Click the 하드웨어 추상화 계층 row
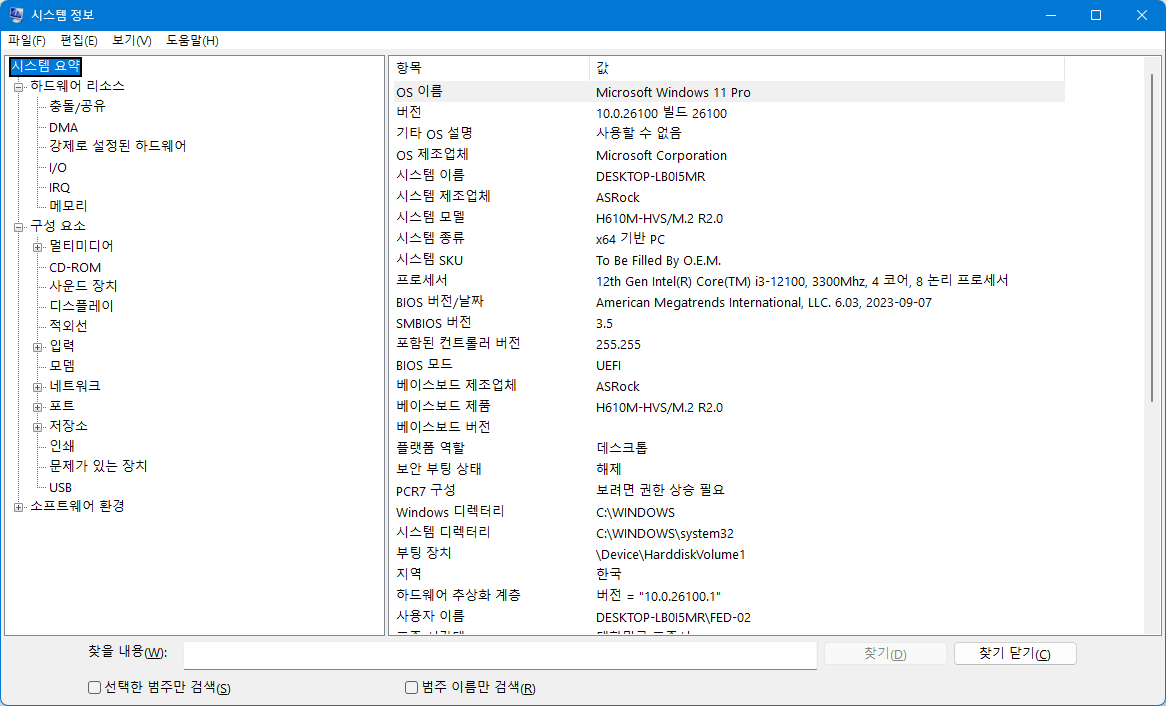Viewport: 1166px width, 706px height. point(729,595)
